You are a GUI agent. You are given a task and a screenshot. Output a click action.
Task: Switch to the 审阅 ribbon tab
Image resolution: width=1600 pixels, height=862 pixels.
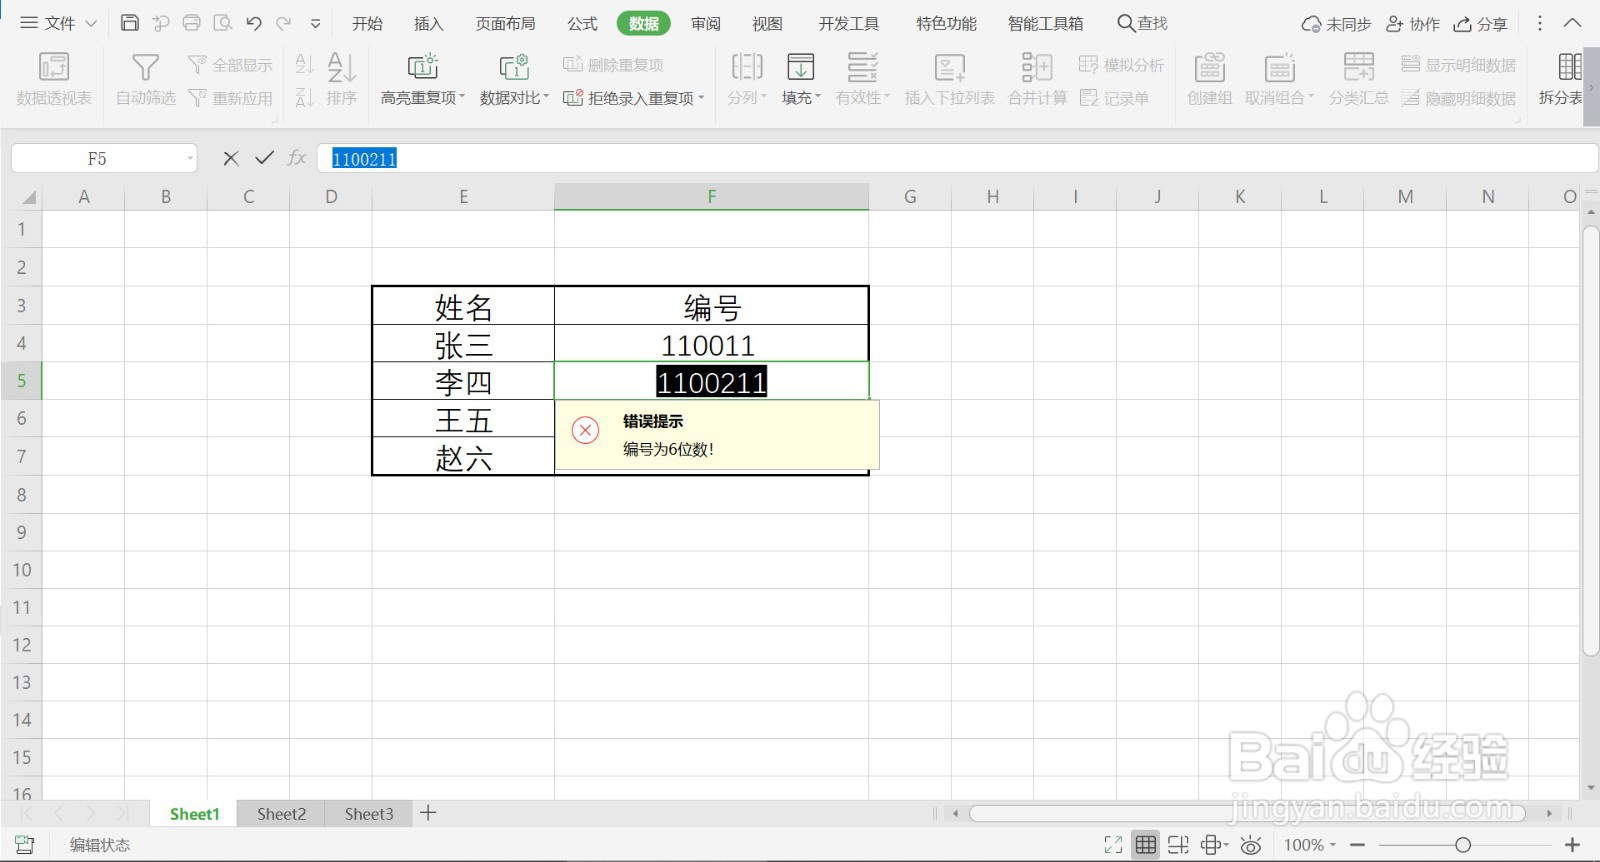pyautogui.click(x=706, y=23)
